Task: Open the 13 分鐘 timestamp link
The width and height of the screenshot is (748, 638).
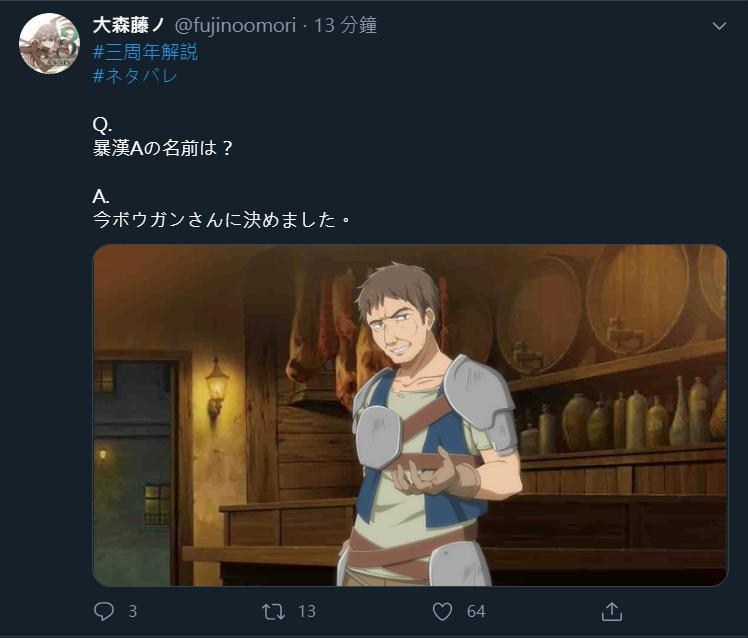Action: [x=345, y=25]
